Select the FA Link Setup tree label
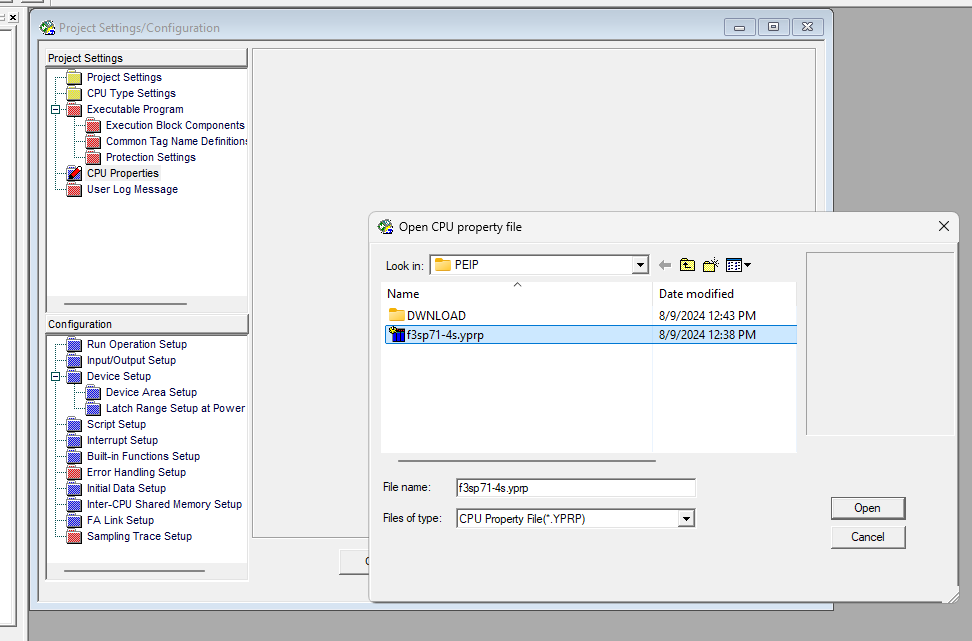The image size is (972, 641). [x=120, y=521]
